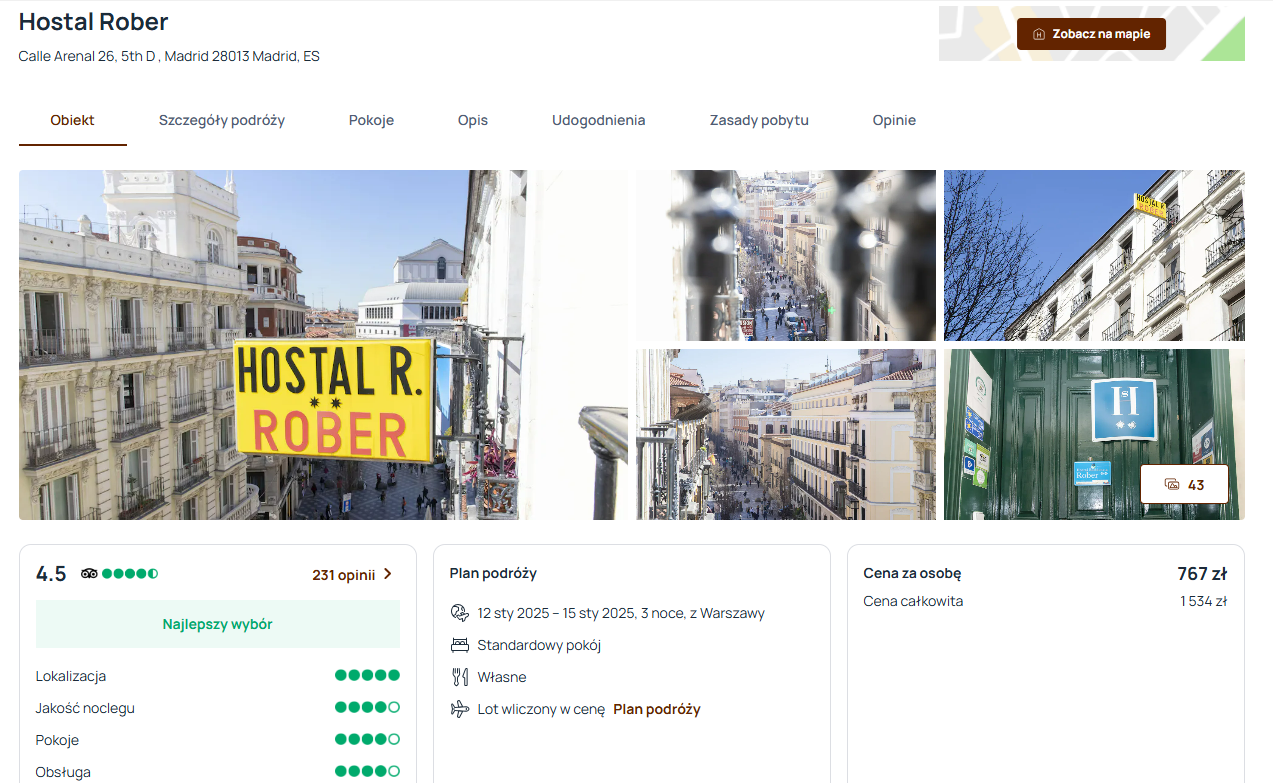The height and width of the screenshot is (783, 1273).
Task: Open the green door photo with H sign
Action: click(1094, 434)
